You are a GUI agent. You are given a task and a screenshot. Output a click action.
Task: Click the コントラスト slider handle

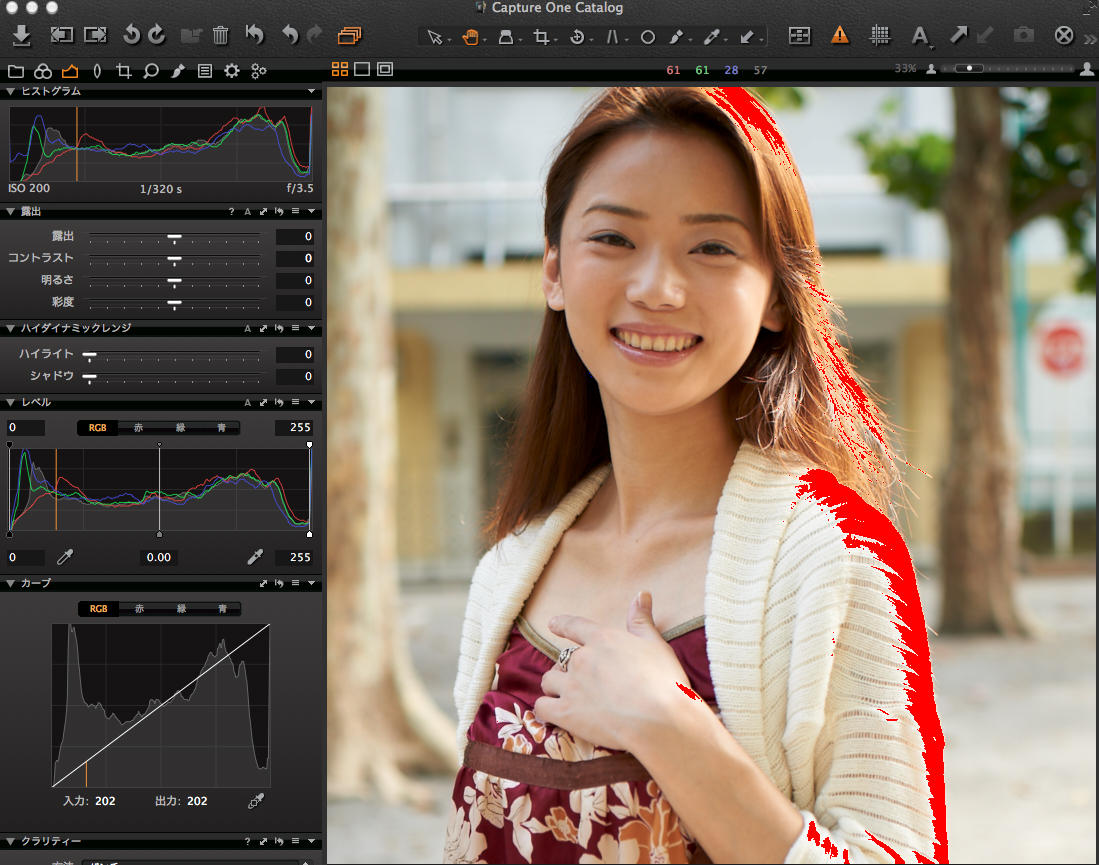pyautogui.click(x=174, y=259)
